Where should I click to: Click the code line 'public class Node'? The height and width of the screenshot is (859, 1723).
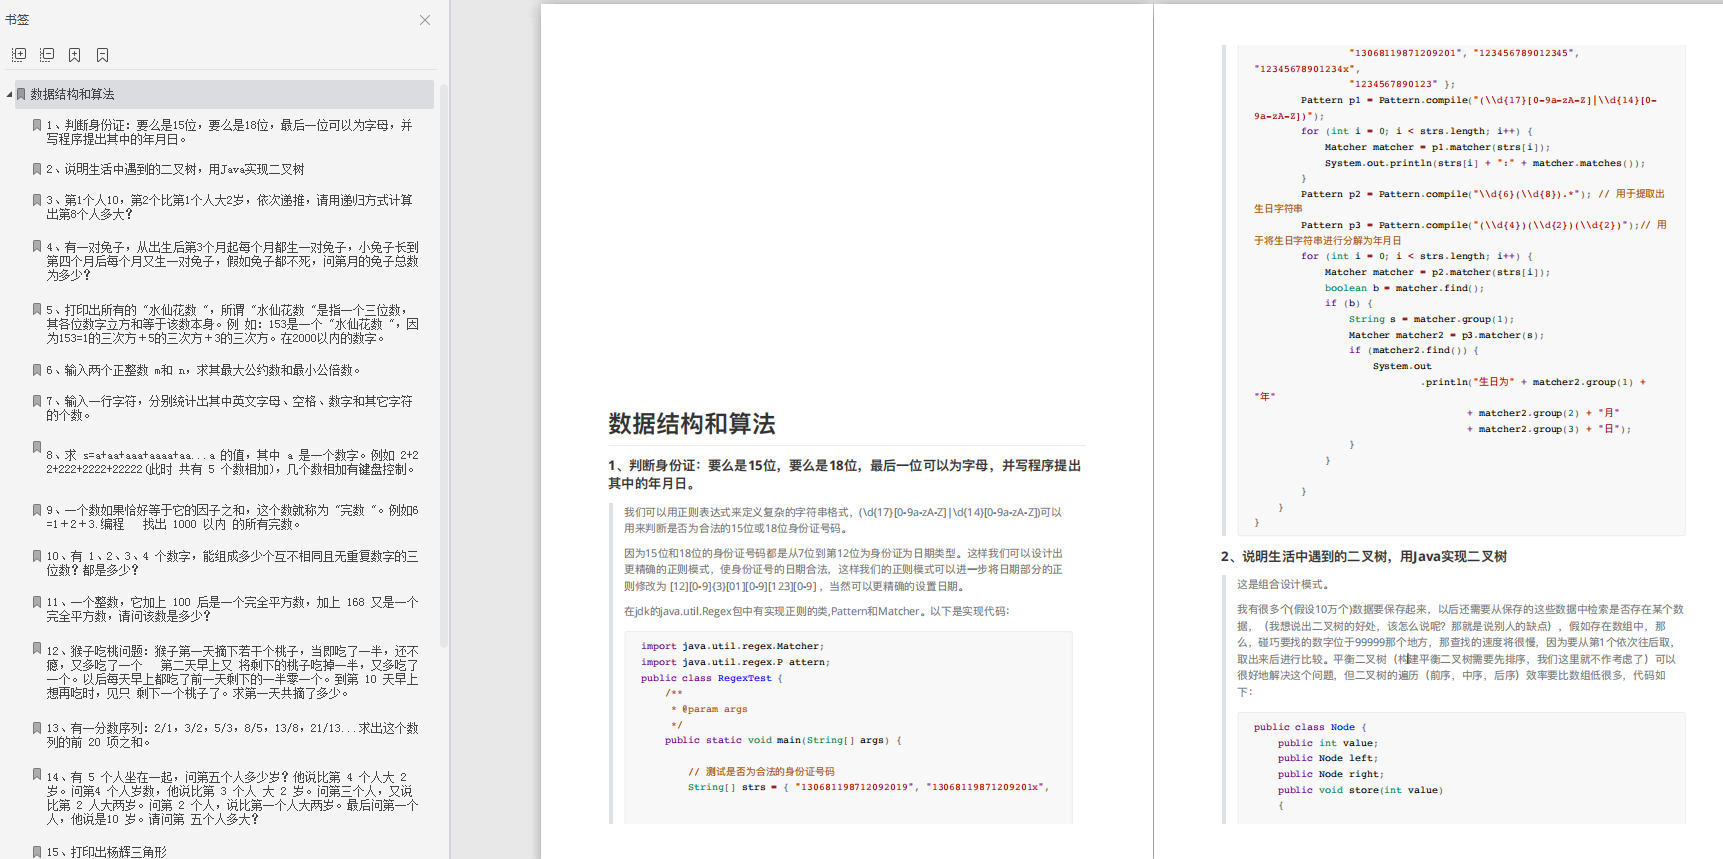(1309, 727)
